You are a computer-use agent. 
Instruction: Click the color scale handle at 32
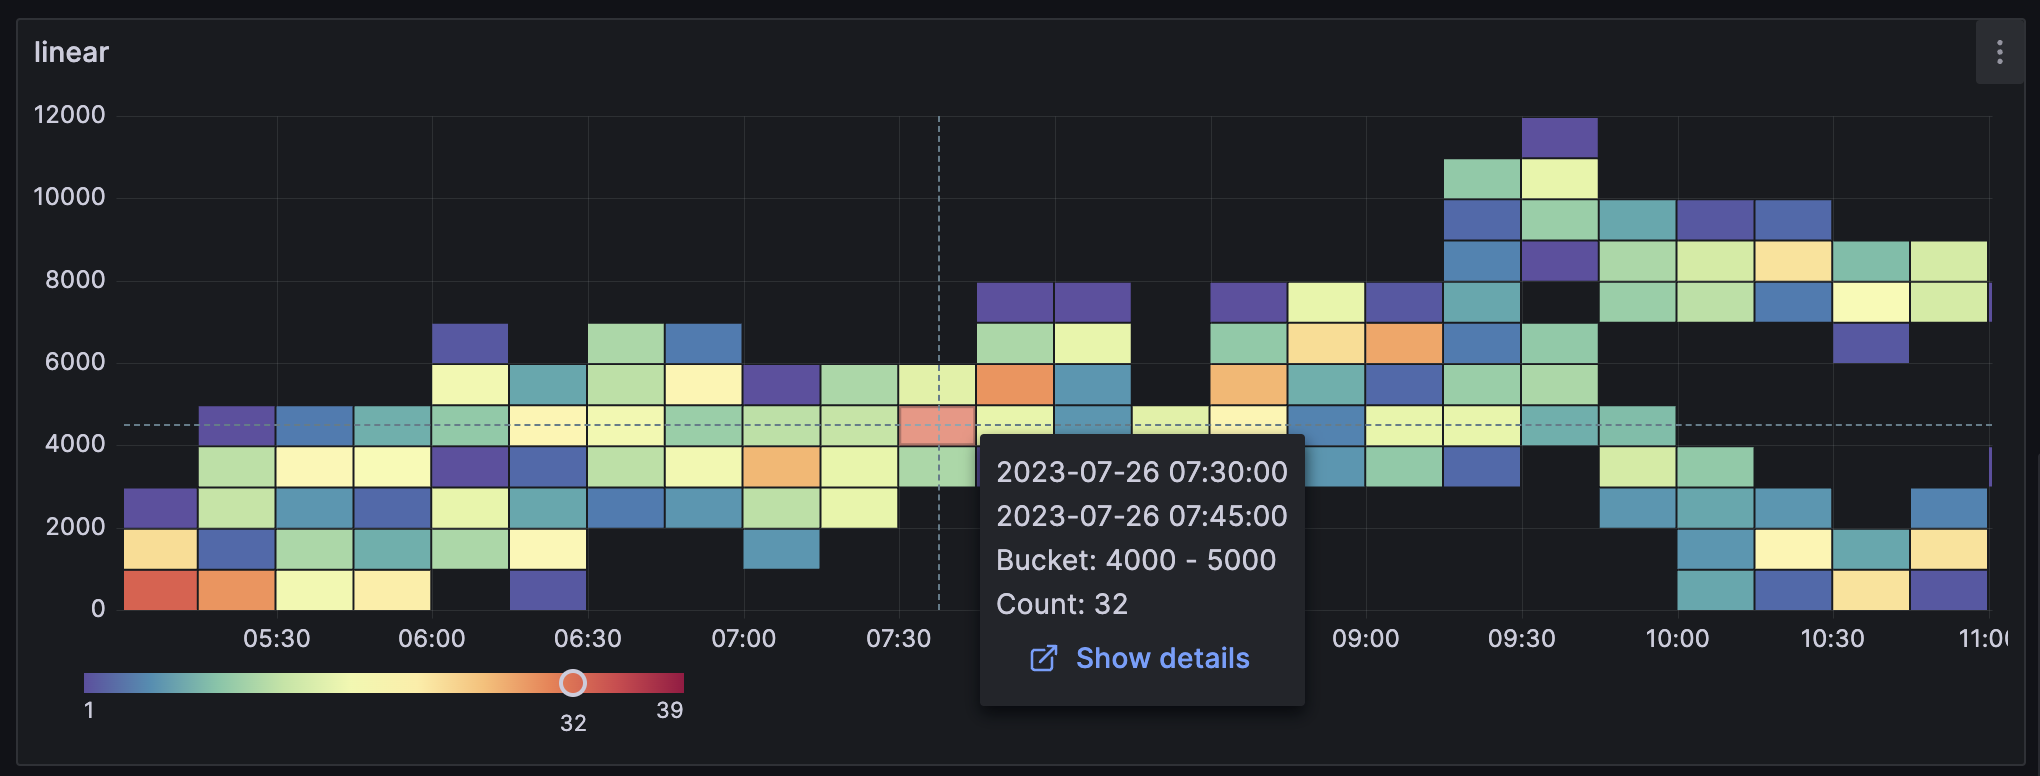(x=573, y=683)
